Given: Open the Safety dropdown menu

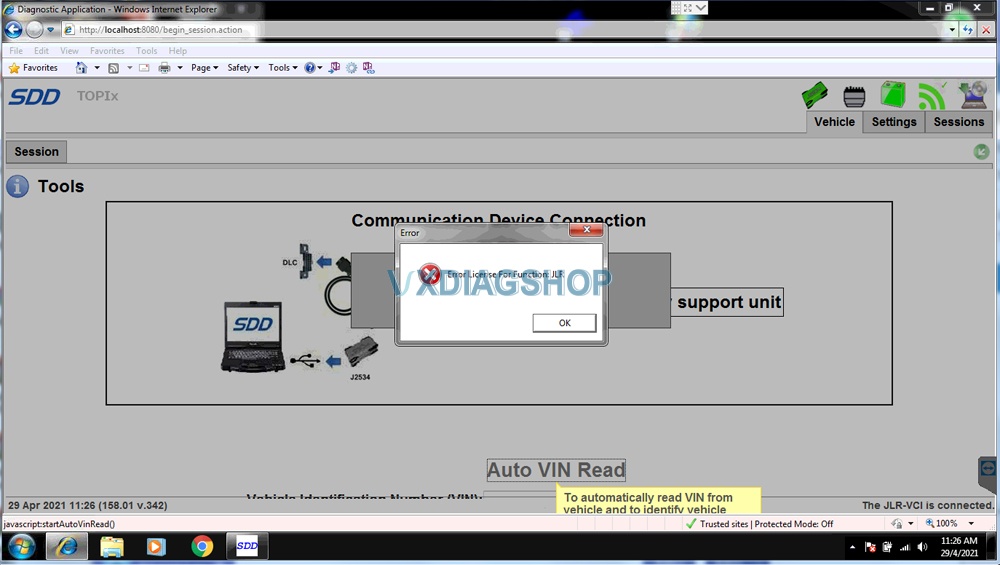Looking at the screenshot, I should coord(243,68).
